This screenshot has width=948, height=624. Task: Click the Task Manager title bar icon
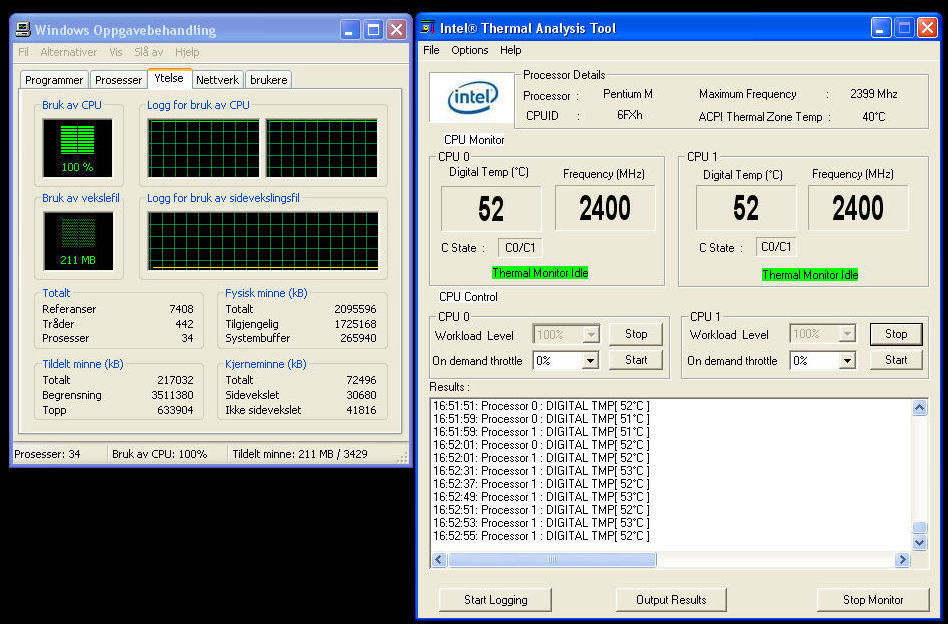(23, 29)
